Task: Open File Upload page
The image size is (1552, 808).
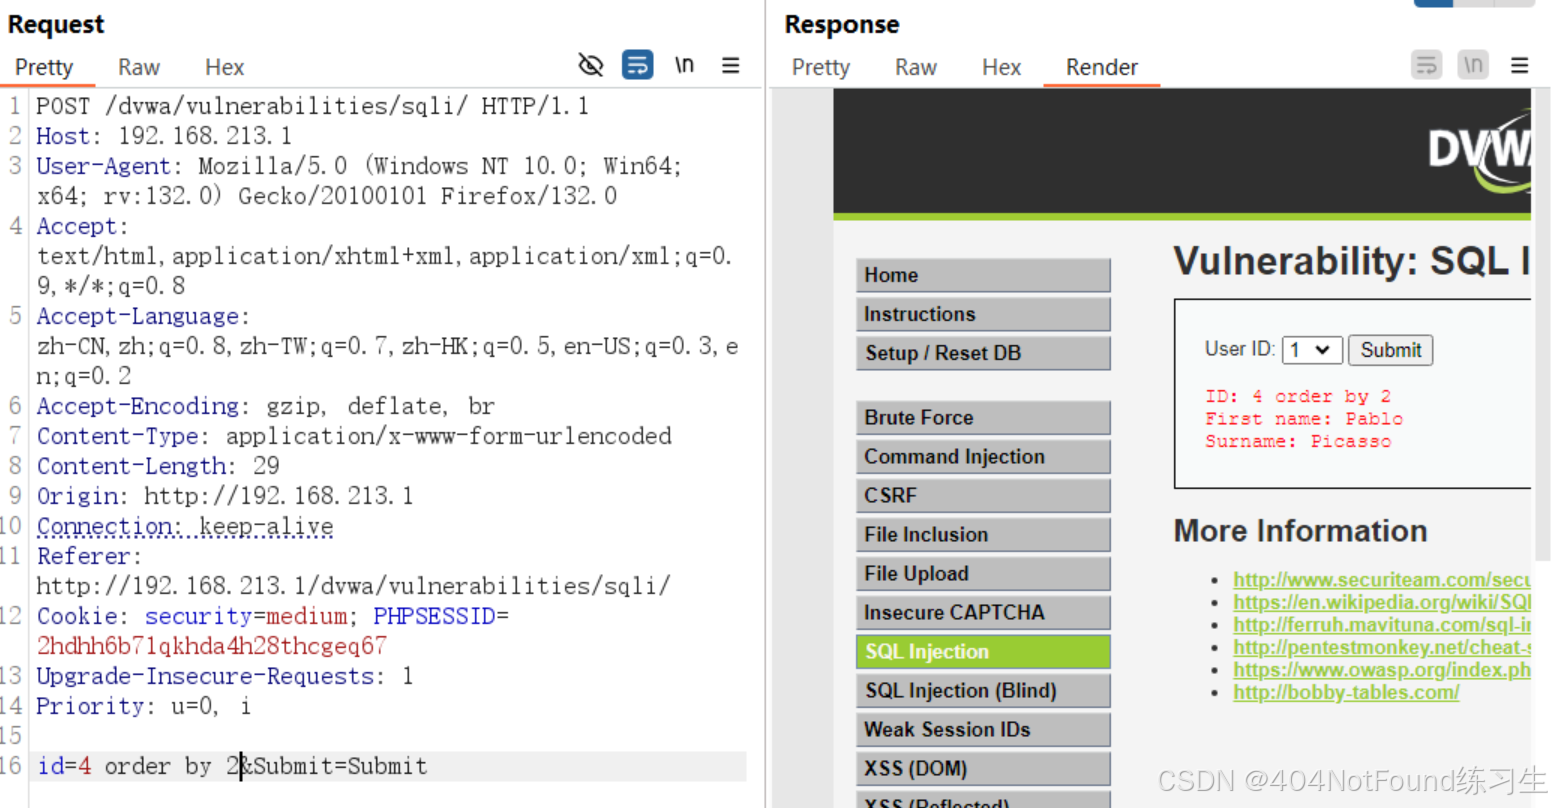Action: click(x=983, y=573)
